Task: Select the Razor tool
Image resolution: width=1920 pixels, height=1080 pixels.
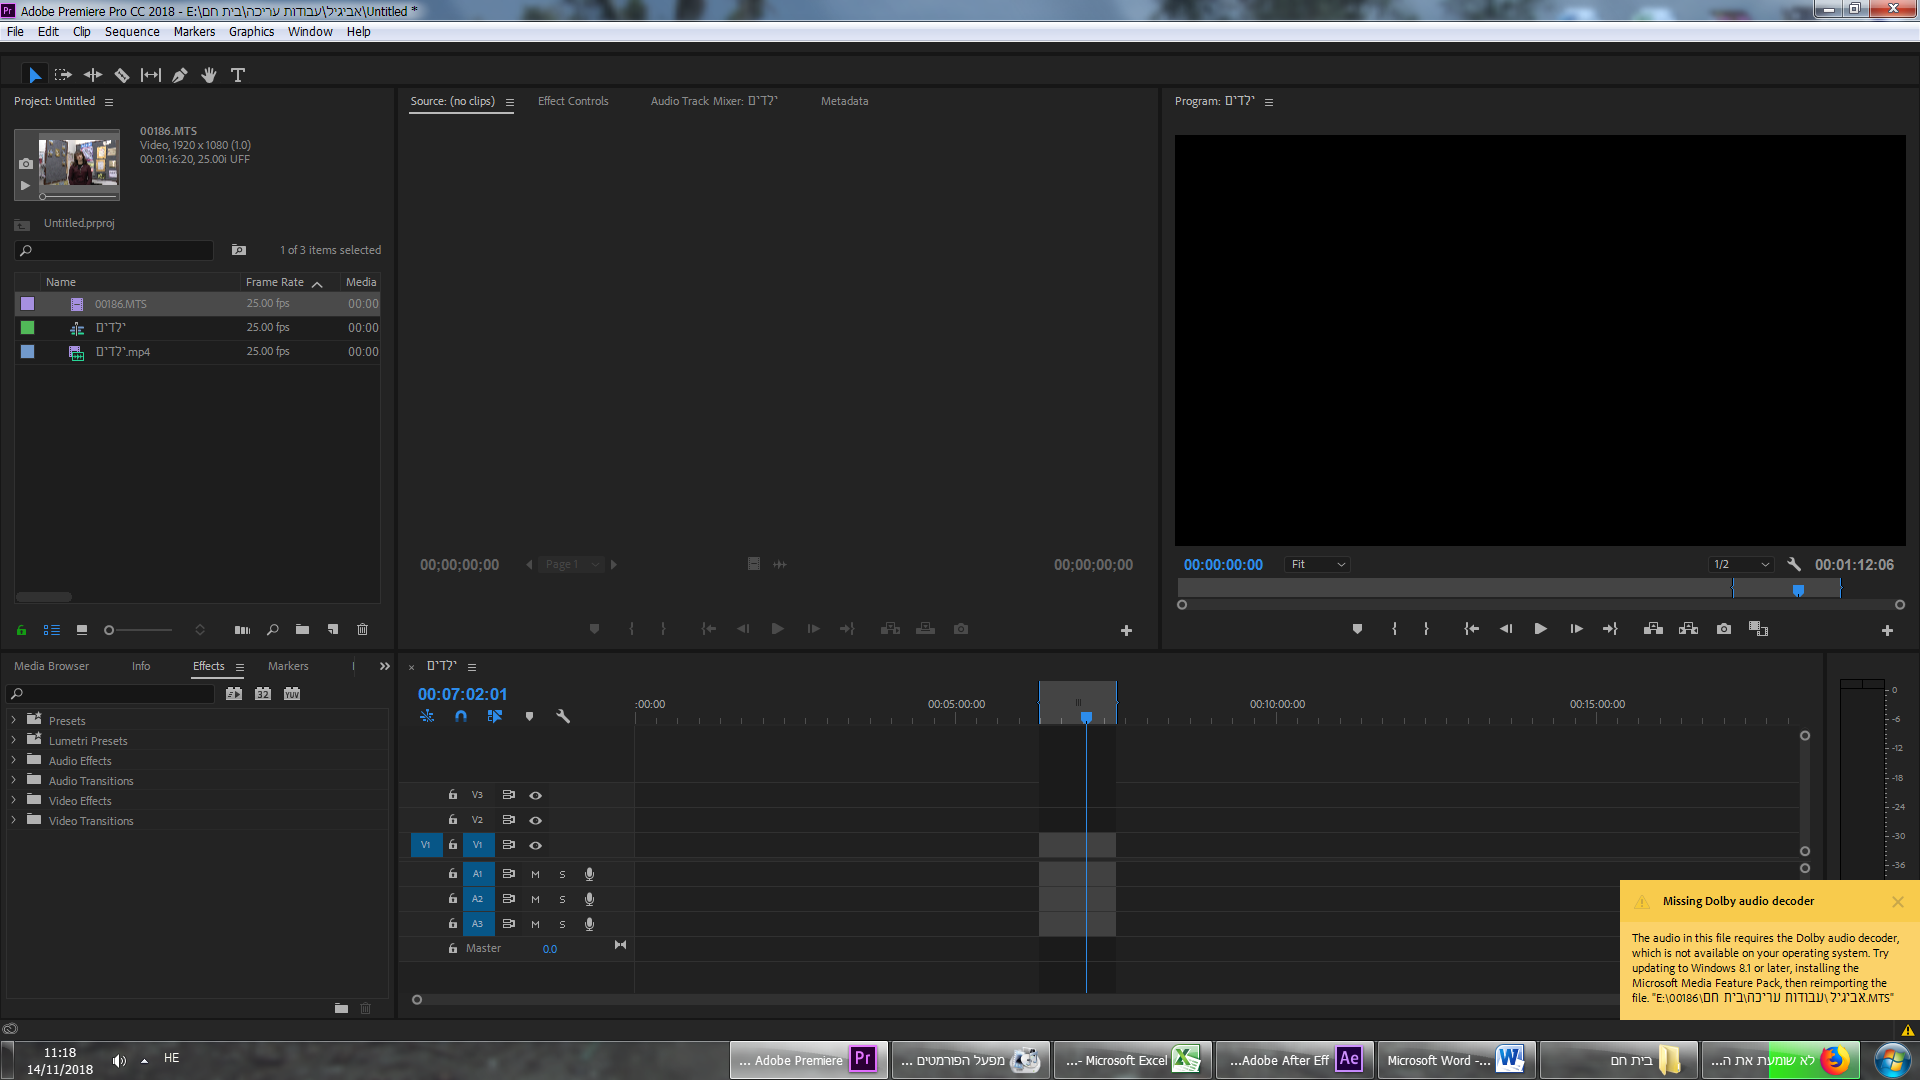Action: point(121,75)
